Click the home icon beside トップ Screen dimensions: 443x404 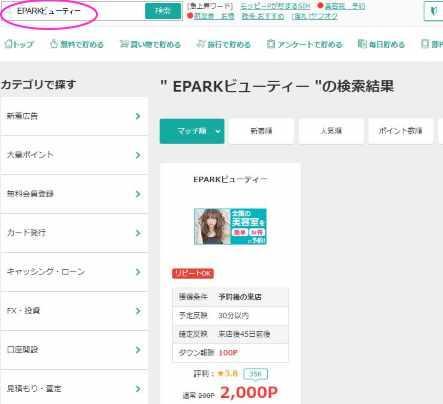pyautogui.click(x=8, y=44)
